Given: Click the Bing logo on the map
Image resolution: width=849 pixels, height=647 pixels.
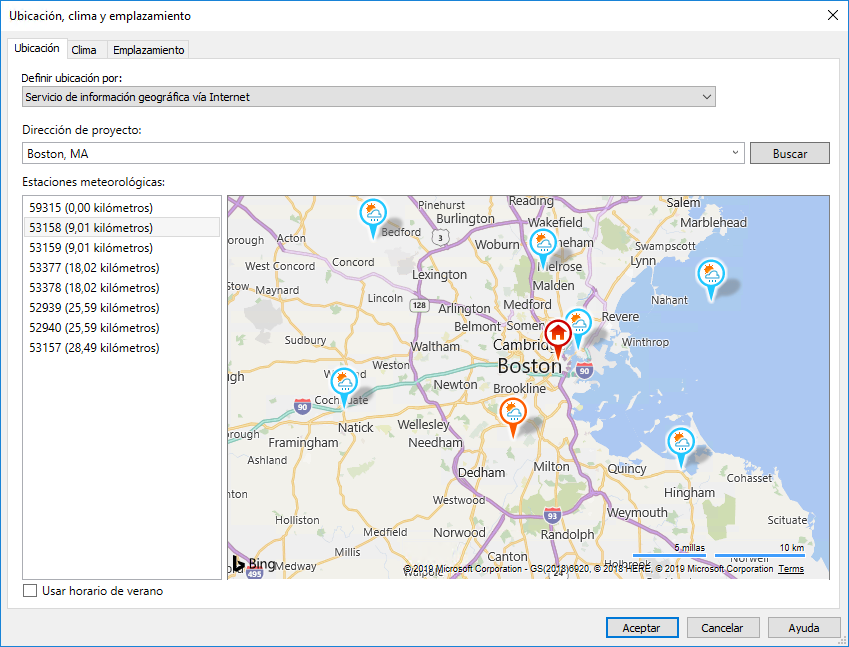Looking at the screenshot, I should pos(253,564).
